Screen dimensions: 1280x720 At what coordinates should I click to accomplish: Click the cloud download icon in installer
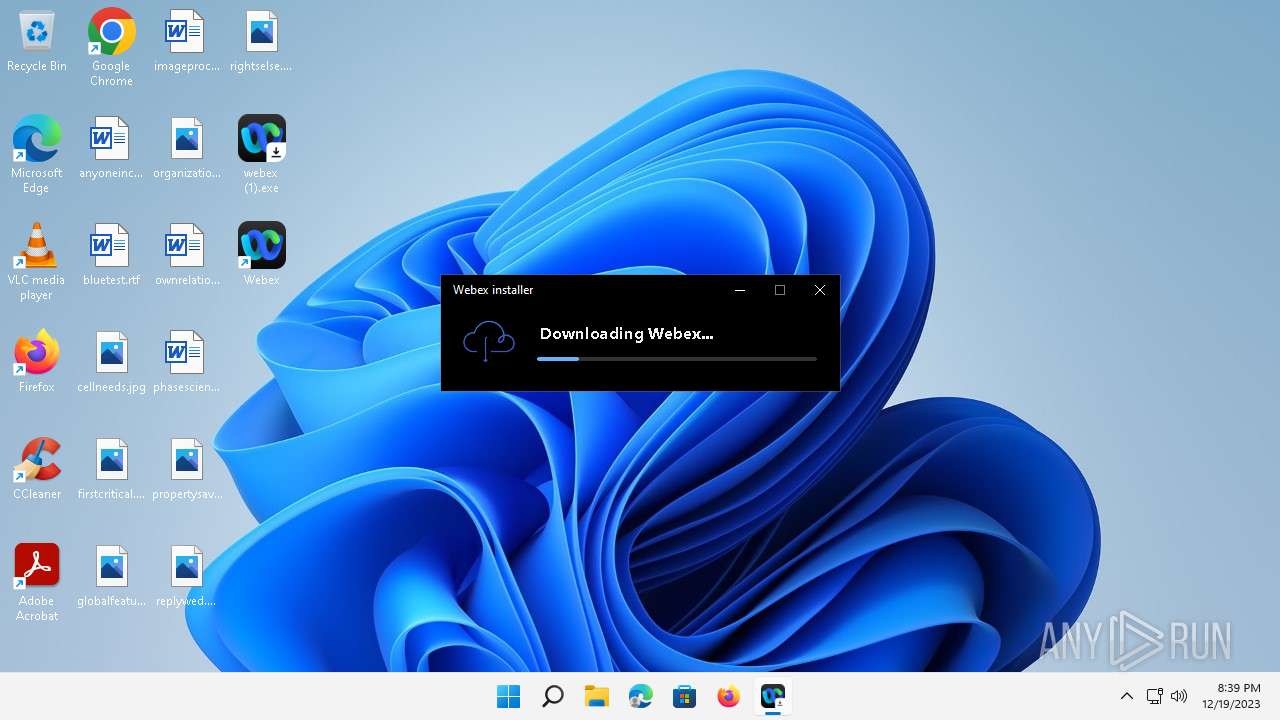(488, 342)
